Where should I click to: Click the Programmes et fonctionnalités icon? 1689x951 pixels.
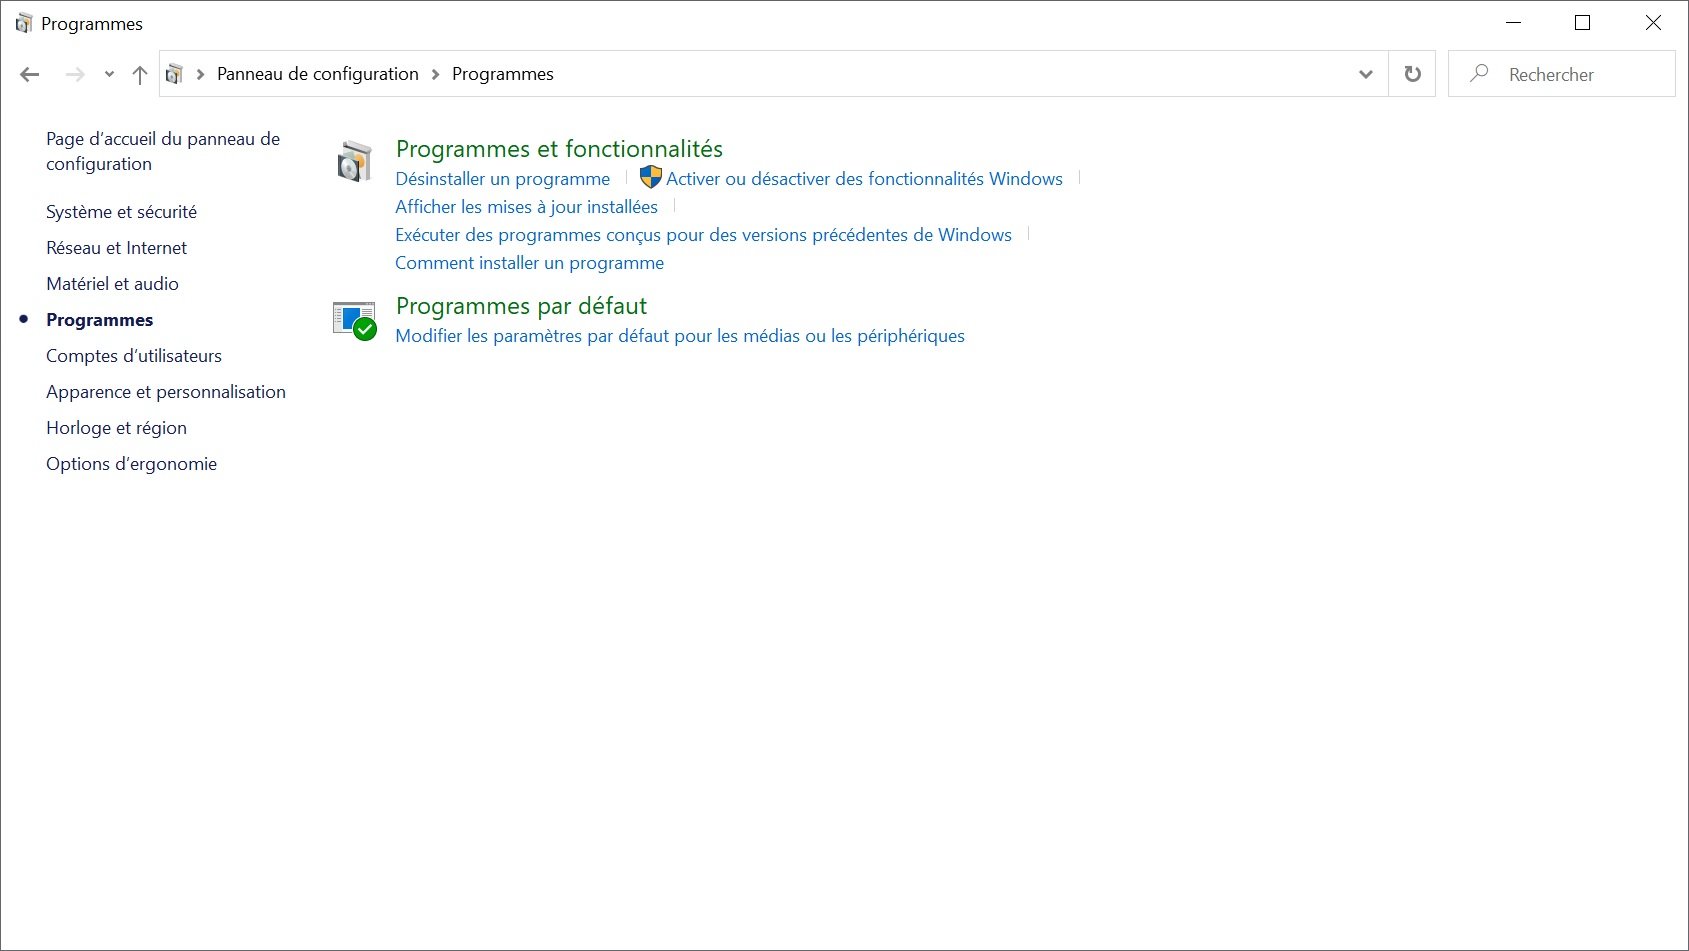354,162
